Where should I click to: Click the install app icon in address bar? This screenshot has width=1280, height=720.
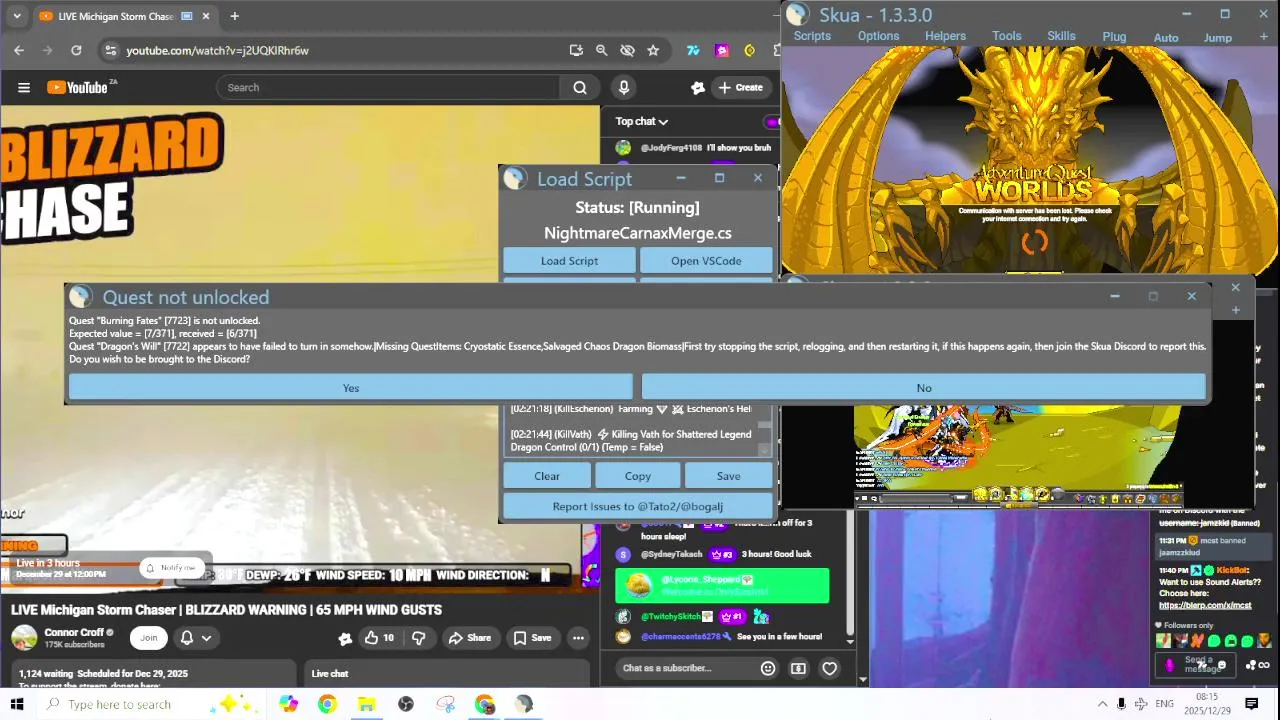[576, 50]
